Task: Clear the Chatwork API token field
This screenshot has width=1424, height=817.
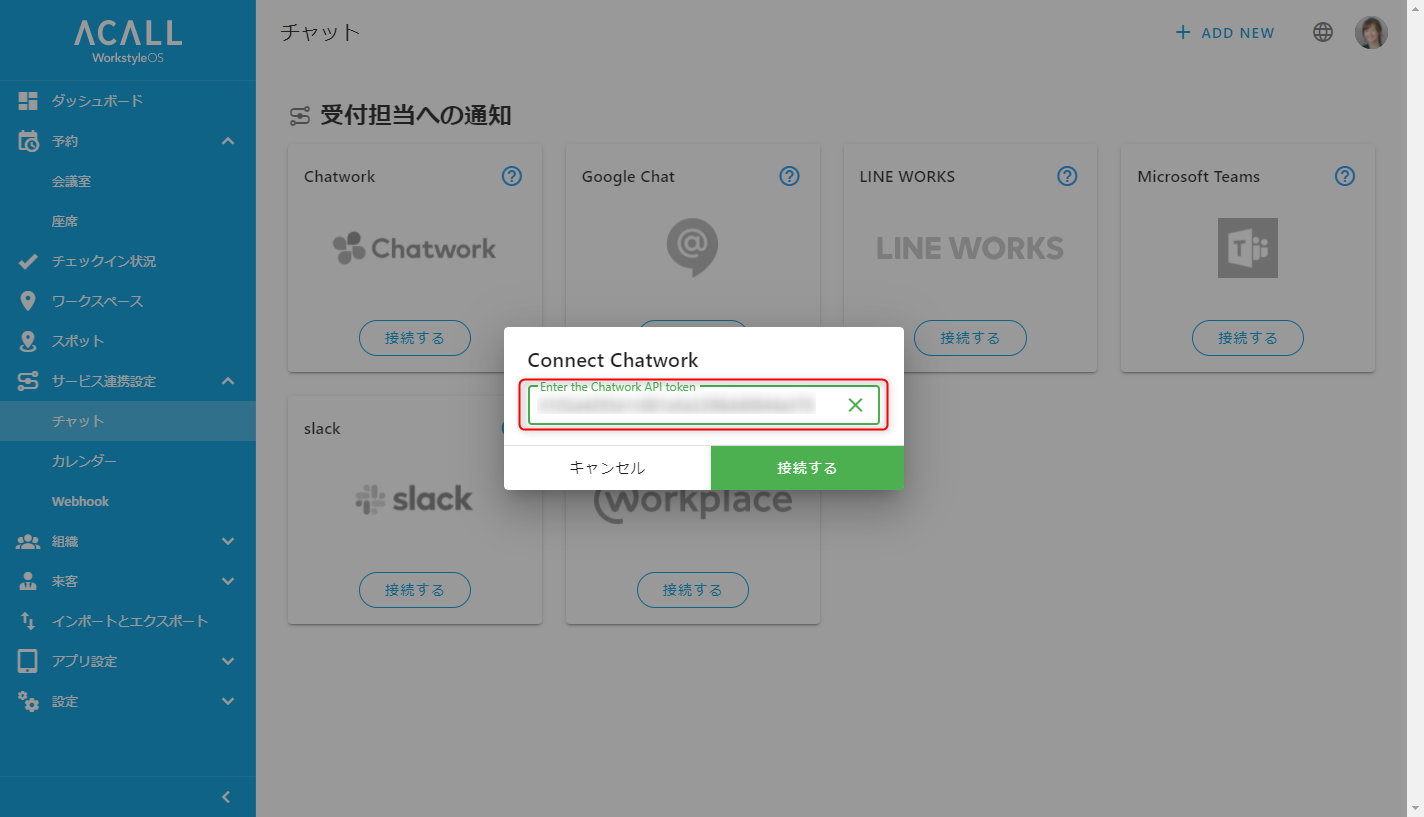Action: 855,405
